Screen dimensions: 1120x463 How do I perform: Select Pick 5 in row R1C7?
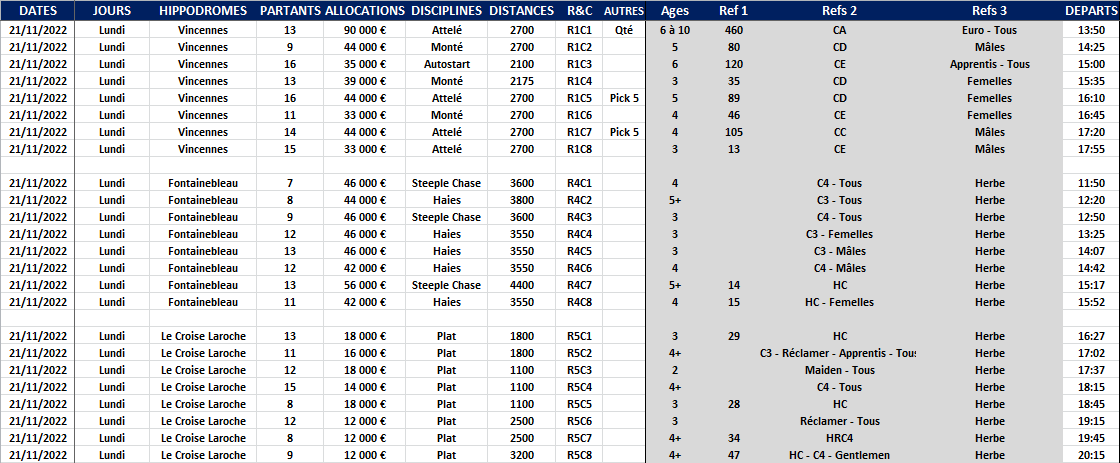coord(624,132)
